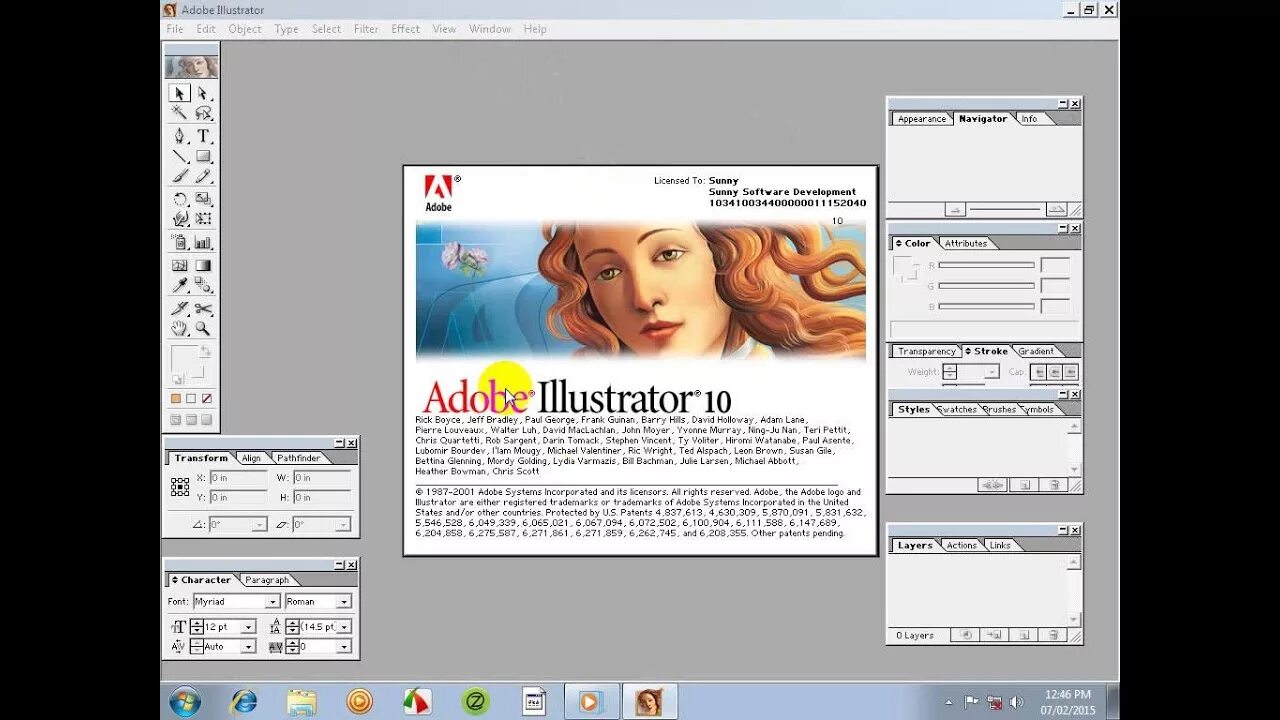Viewport: 1280px width, 720px height.
Task: Open the font style dropdown showing Roman
Action: pos(343,602)
